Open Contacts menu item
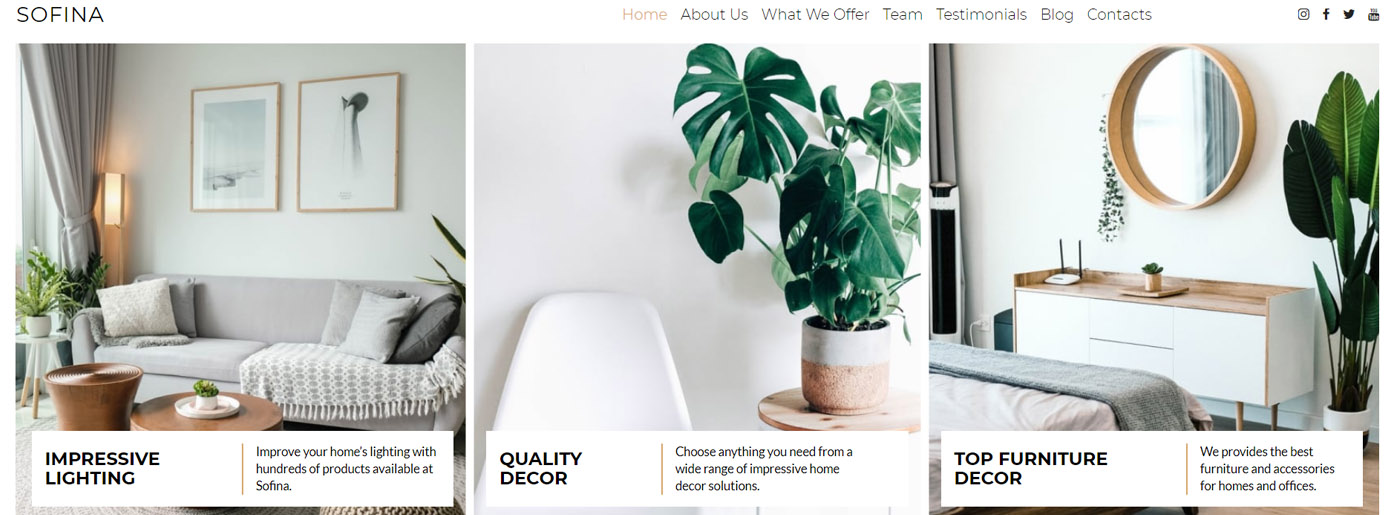The width and height of the screenshot is (1400, 515). pos(1119,14)
